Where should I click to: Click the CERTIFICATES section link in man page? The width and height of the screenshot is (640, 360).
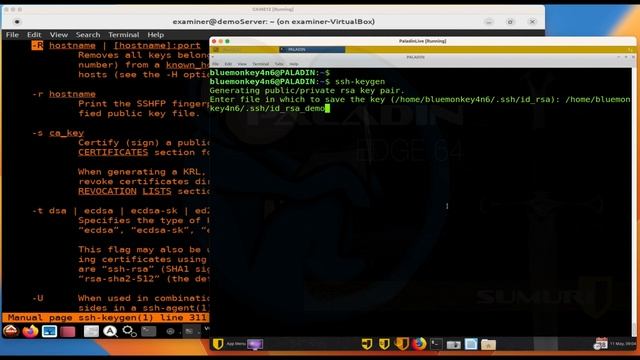coord(113,152)
